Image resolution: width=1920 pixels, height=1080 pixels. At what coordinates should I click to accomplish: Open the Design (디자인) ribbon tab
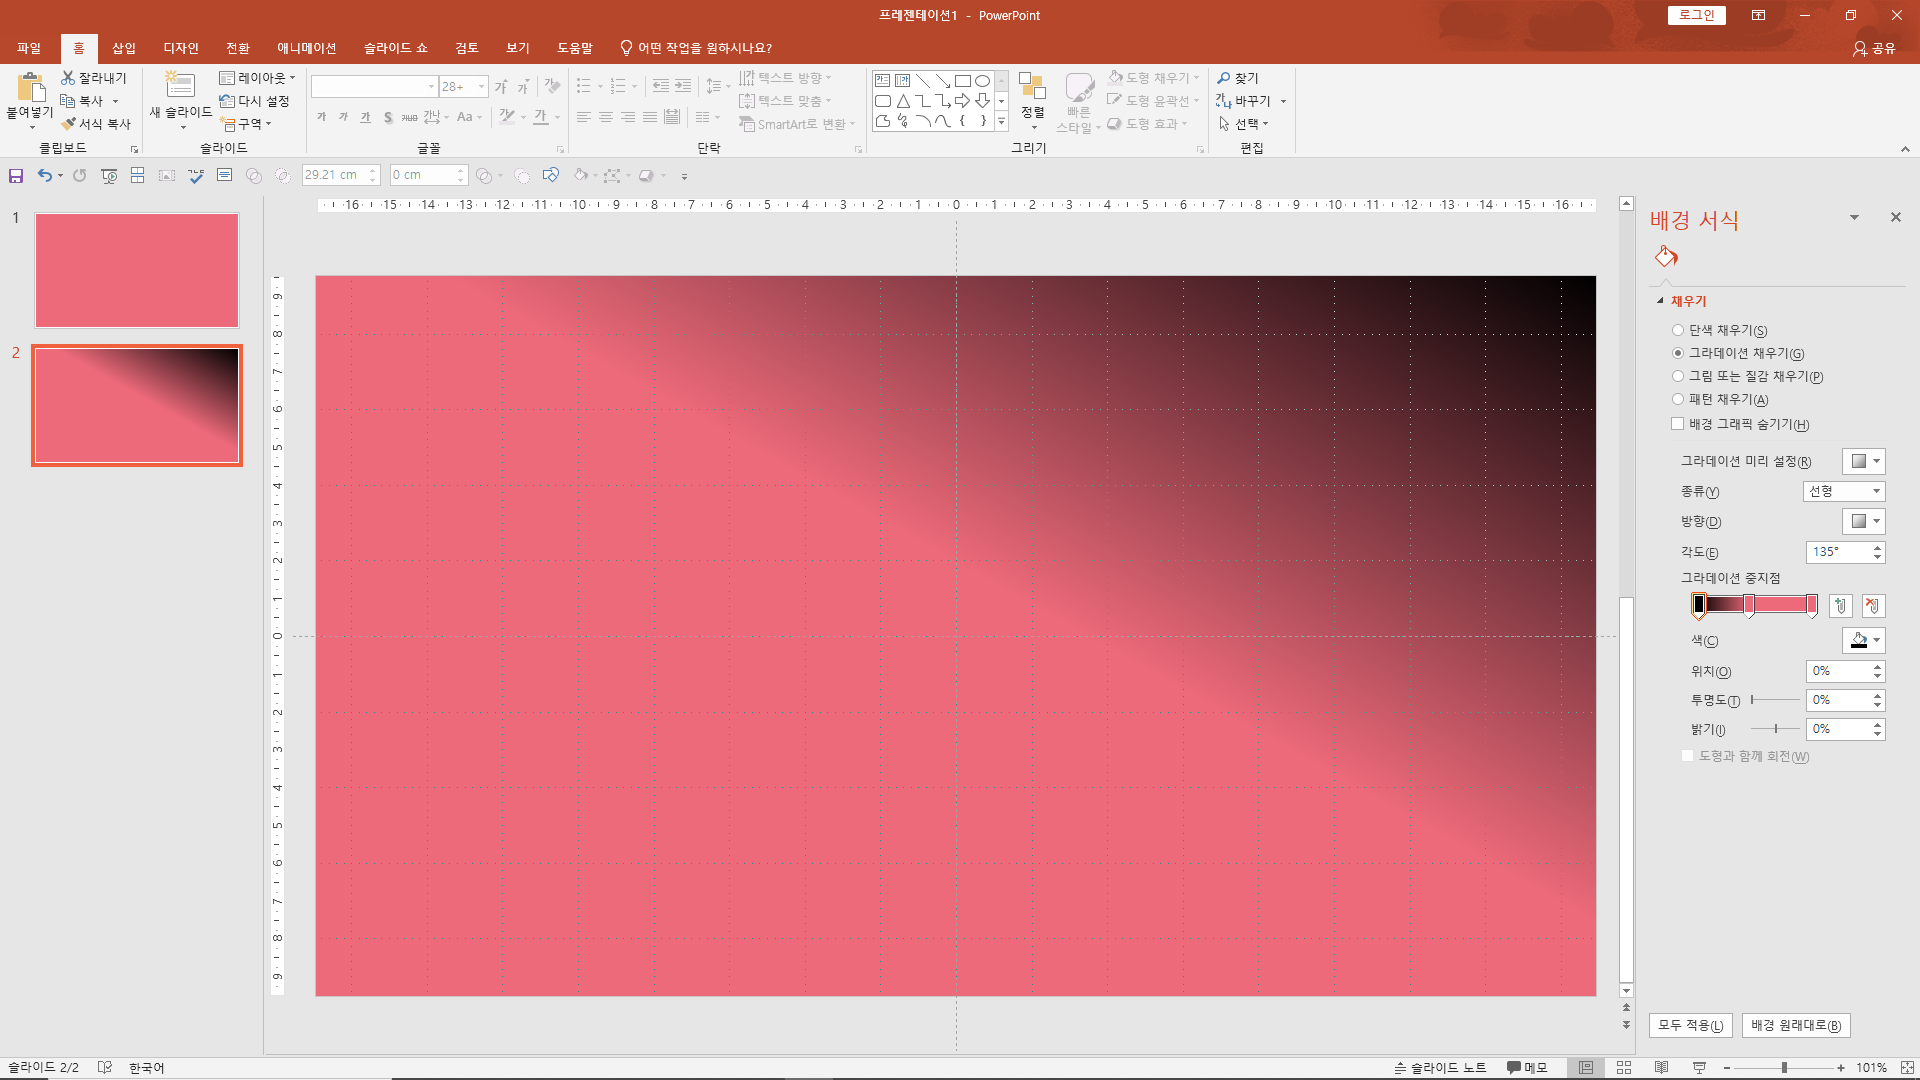point(181,48)
